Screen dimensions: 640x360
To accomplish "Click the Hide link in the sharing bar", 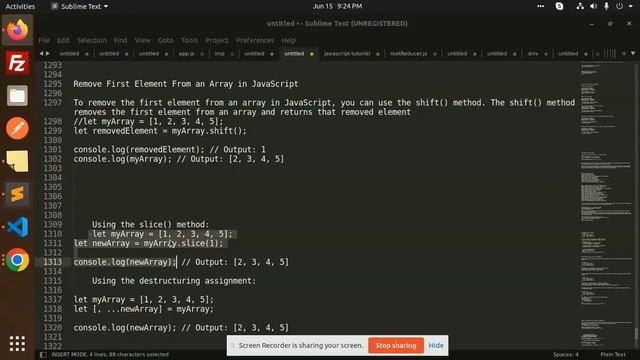I will pos(436,345).
